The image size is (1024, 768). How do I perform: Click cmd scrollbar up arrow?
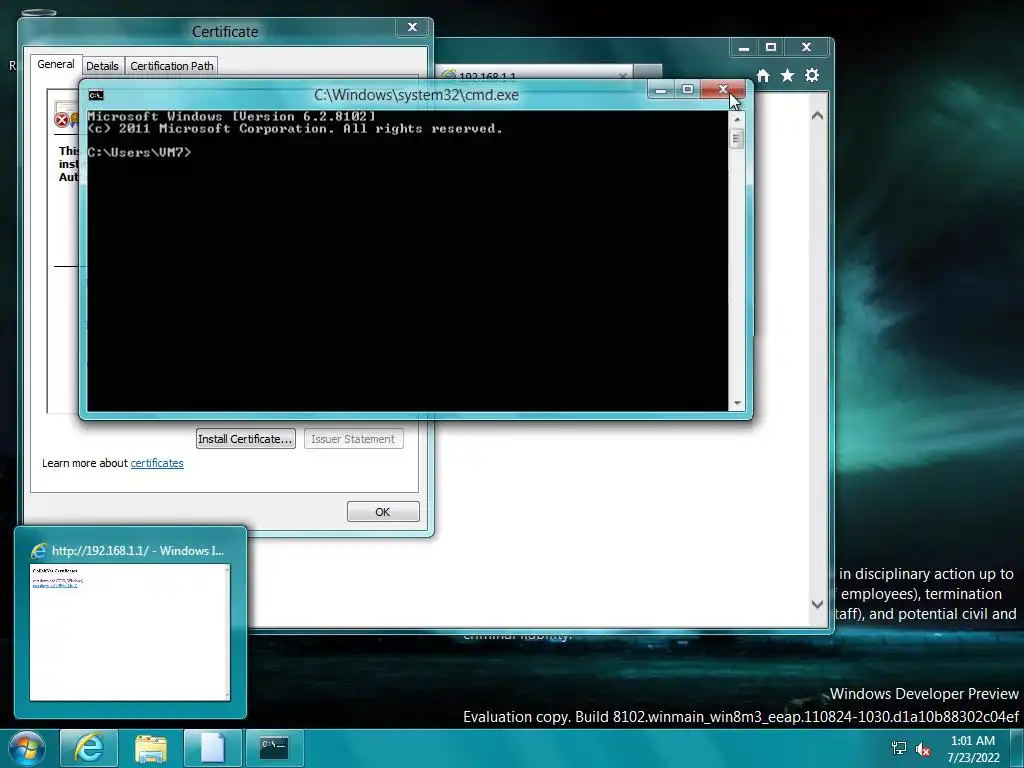(x=737, y=120)
